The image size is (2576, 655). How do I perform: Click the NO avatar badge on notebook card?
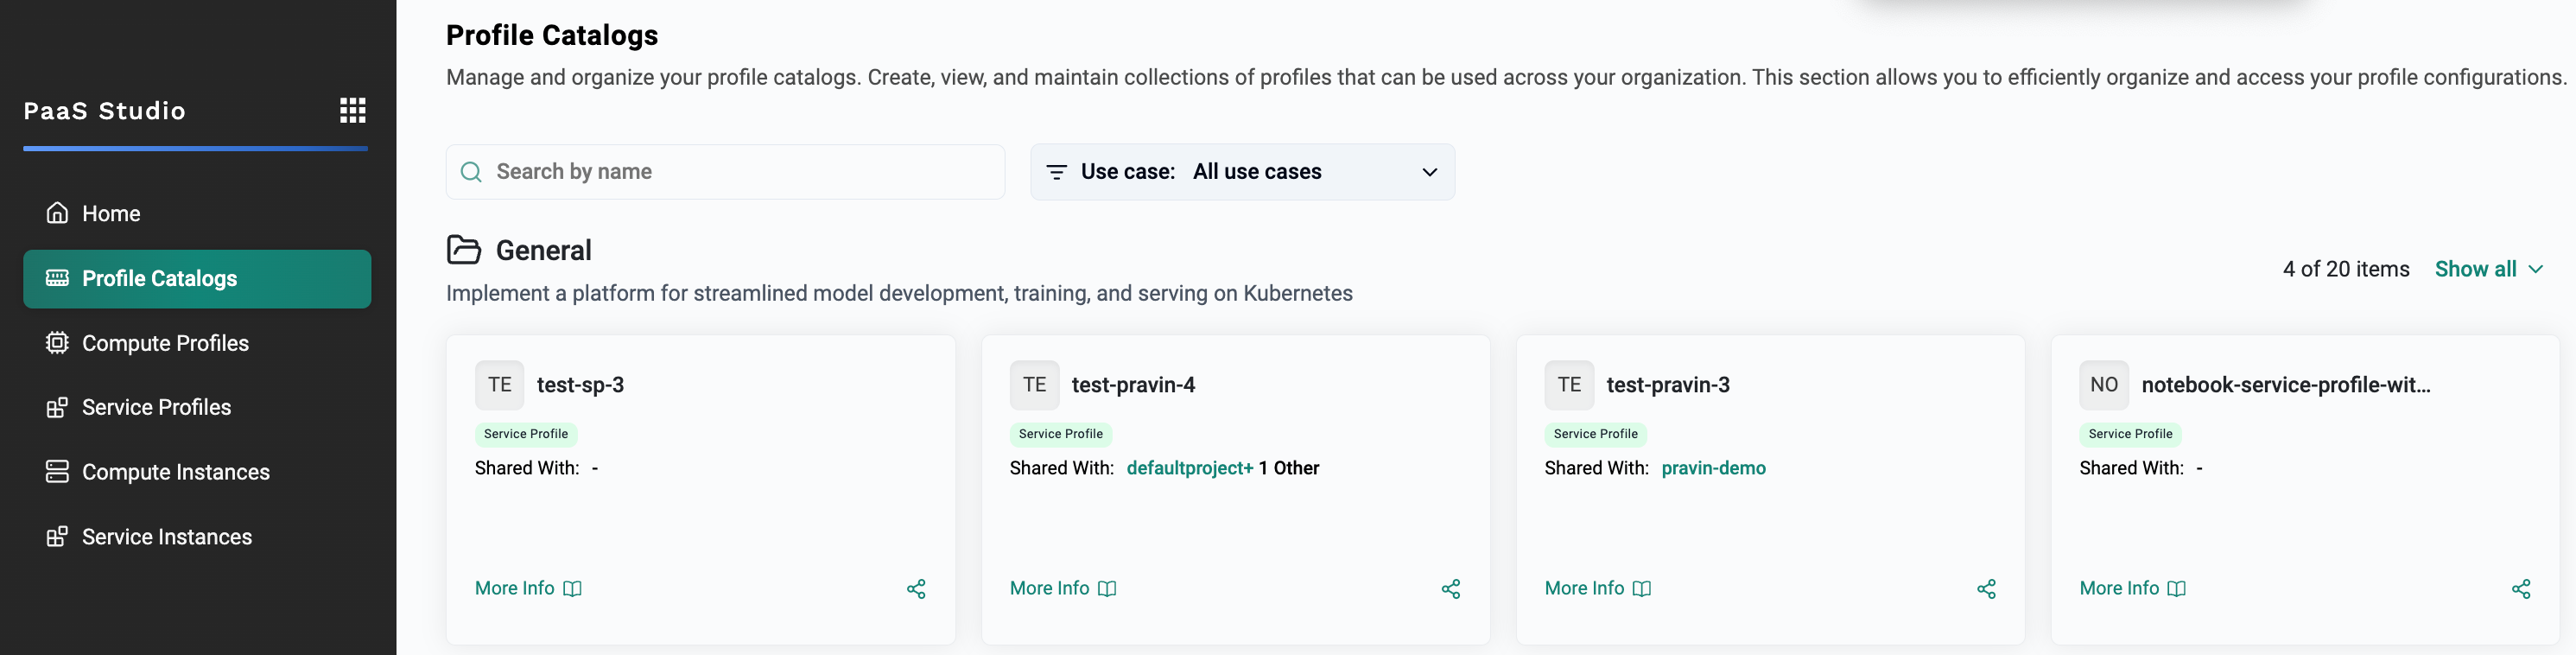2103,385
